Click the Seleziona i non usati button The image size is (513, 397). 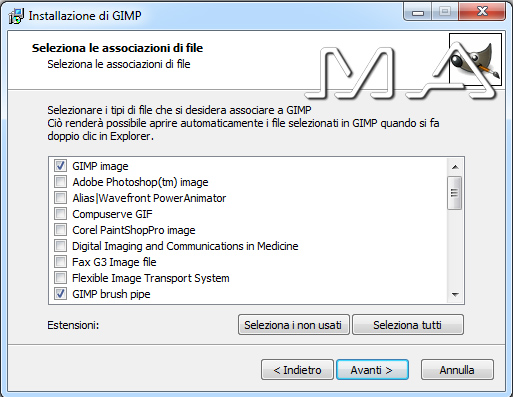coord(294,325)
